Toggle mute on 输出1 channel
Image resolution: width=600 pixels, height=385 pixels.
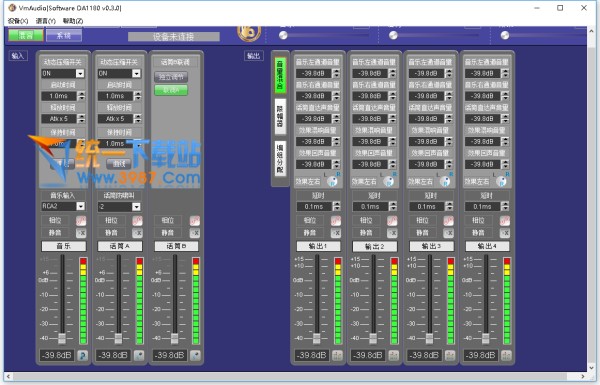click(x=336, y=233)
